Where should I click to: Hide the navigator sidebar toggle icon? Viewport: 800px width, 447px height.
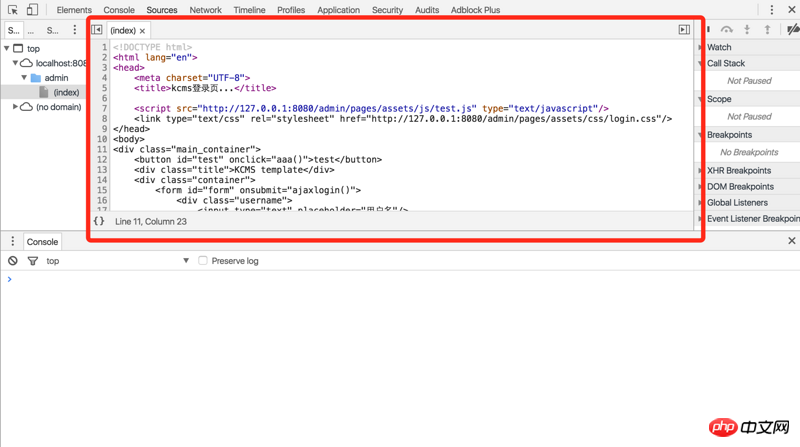(x=97, y=30)
